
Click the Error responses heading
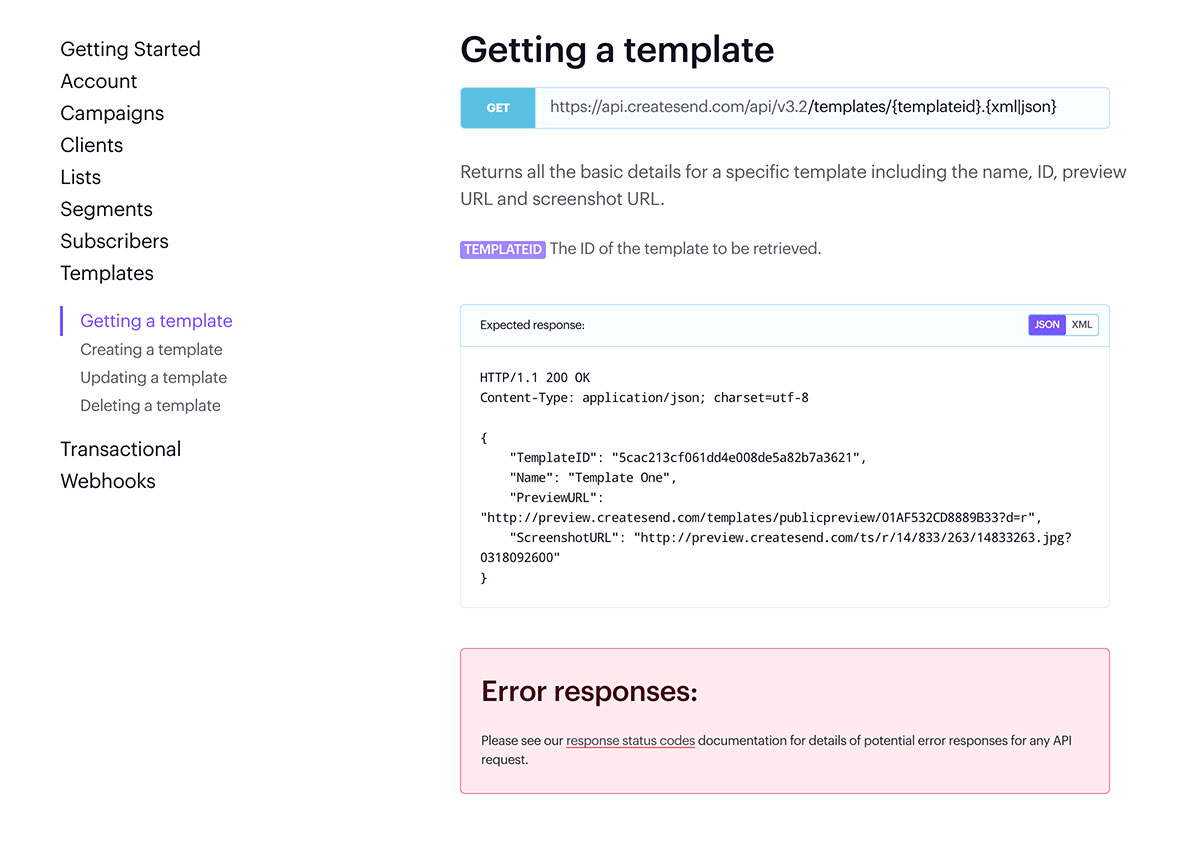[589, 691]
